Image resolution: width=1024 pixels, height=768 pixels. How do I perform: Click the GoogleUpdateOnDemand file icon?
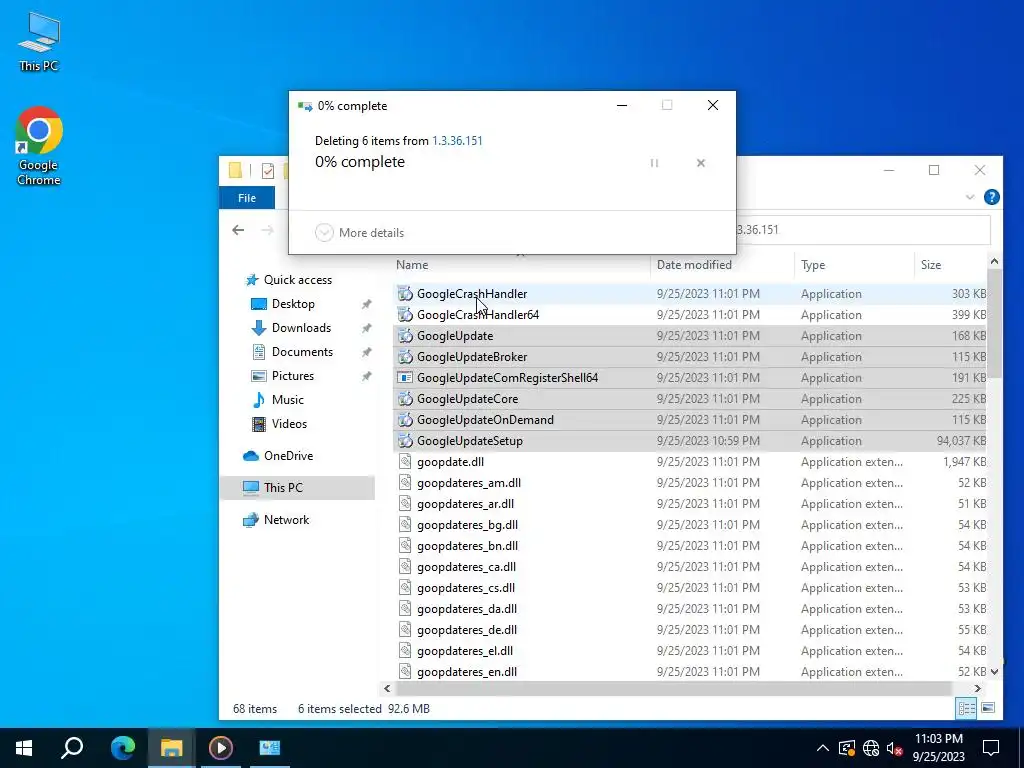[405, 420]
